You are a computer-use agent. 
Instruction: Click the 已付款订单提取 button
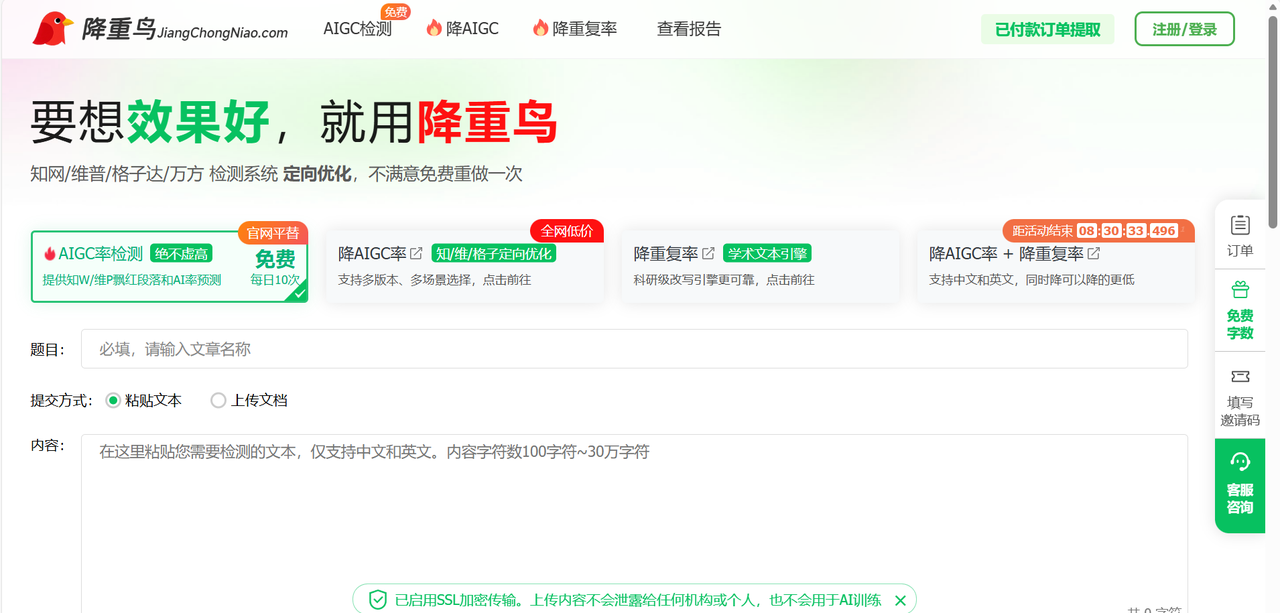1047,29
